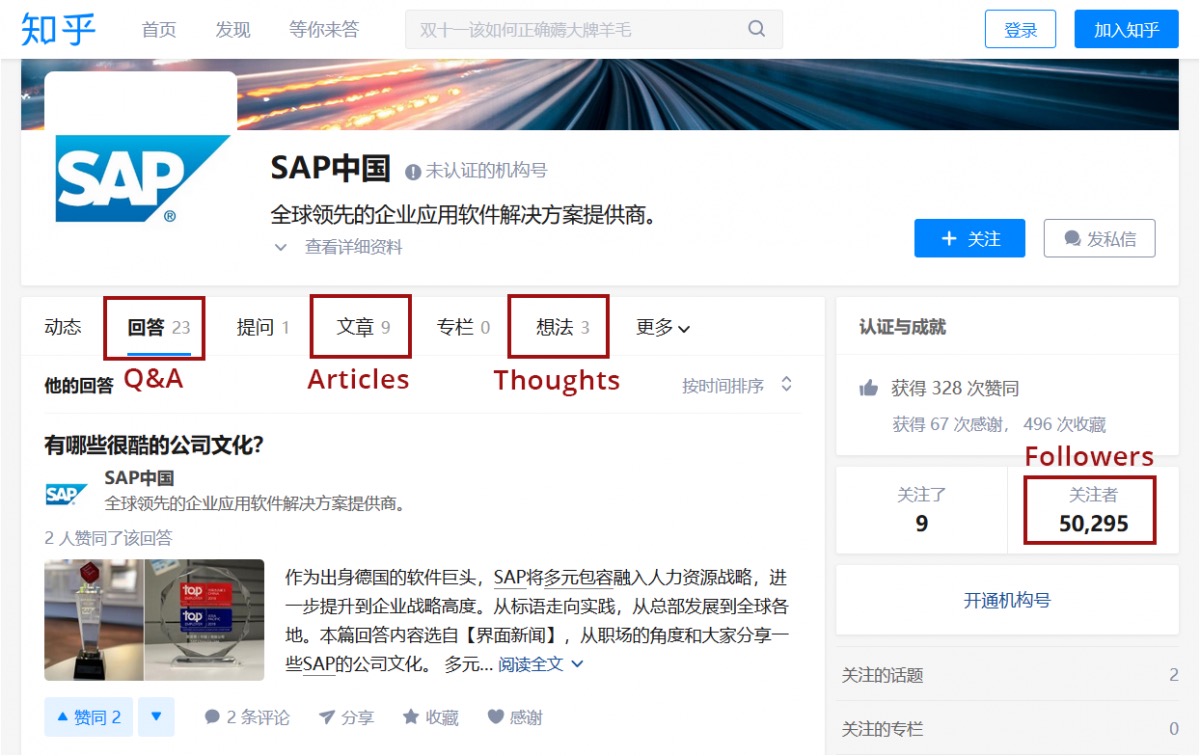Click profile tagline 全球领先的企业应用软件解决方案提供商。 under the name
This screenshot has height=756, width=1200.
pos(463,214)
